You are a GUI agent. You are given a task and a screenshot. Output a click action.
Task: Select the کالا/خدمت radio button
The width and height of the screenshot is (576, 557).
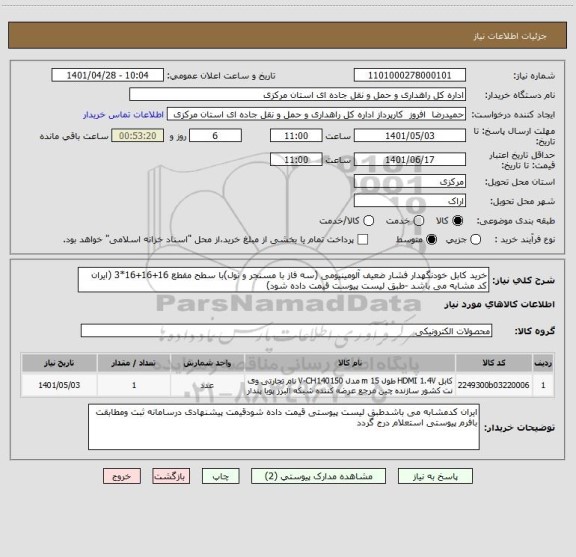pos(368,221)
